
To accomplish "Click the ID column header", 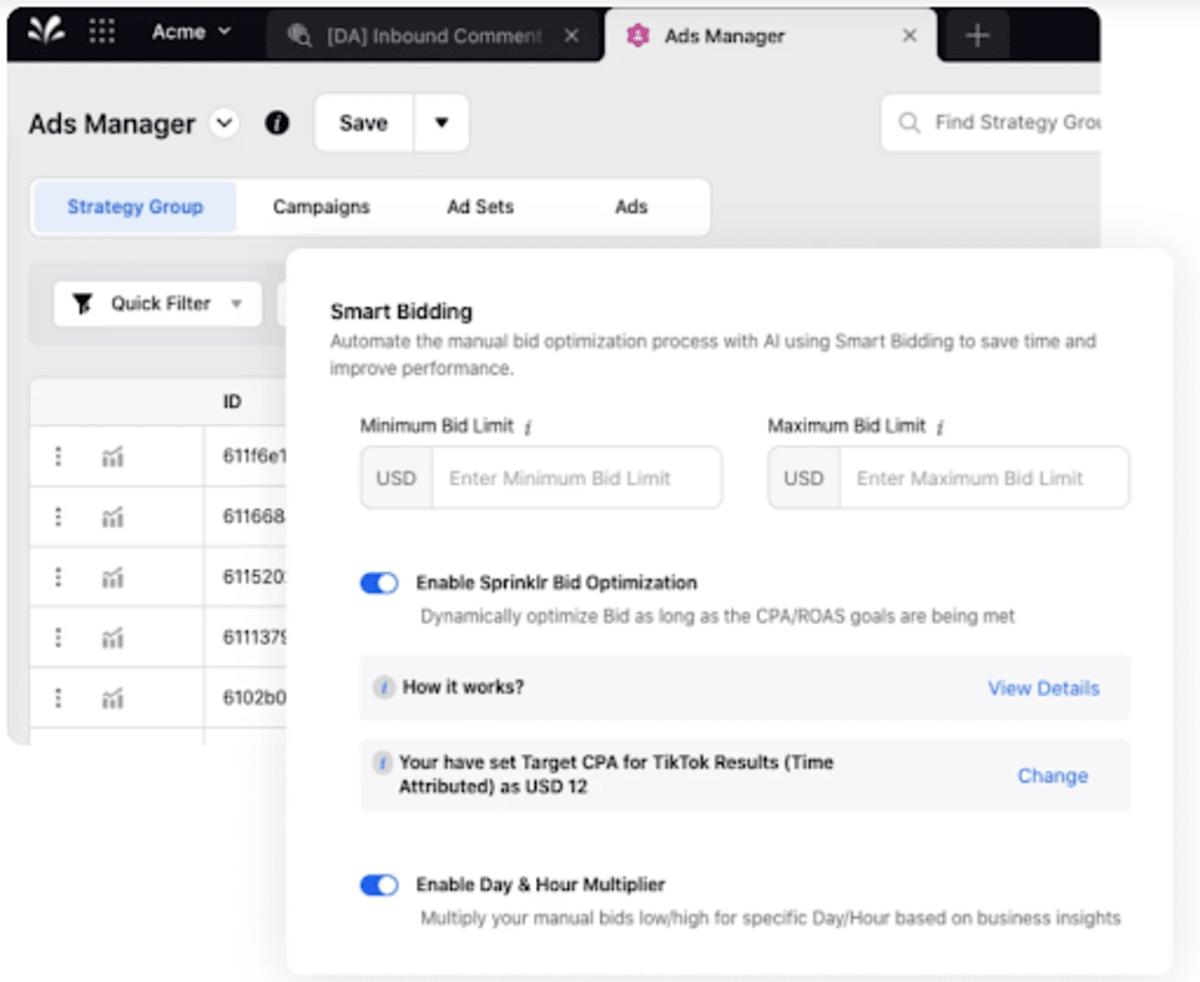I will pos(232,402).
